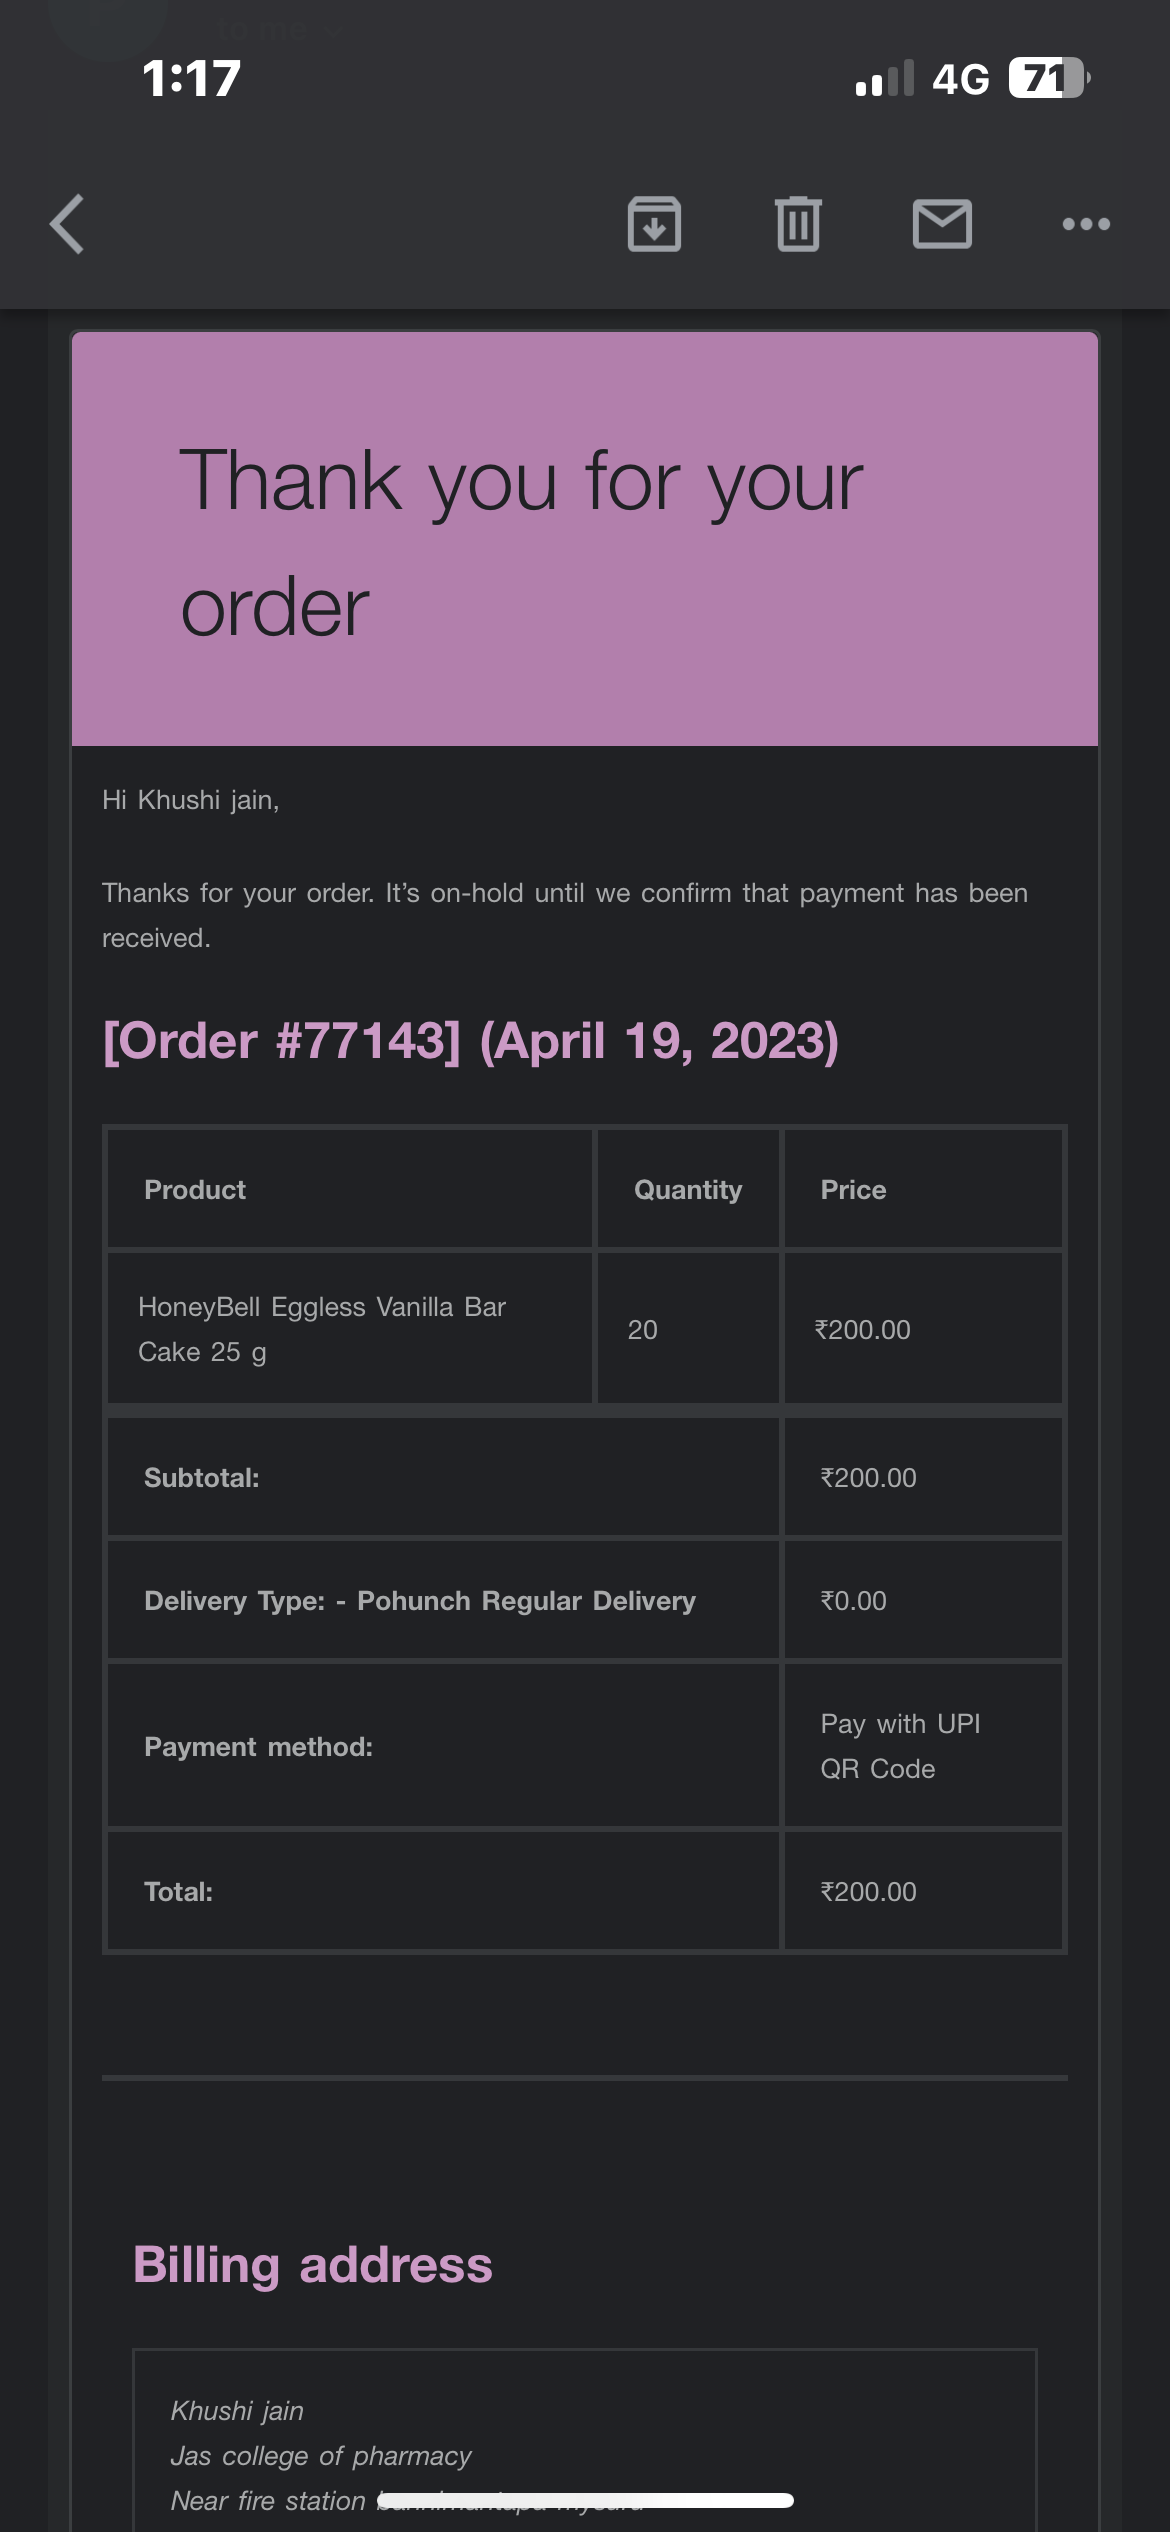1170x2532 pixels.
Task: Archive this order email
Action: [654, 224]
